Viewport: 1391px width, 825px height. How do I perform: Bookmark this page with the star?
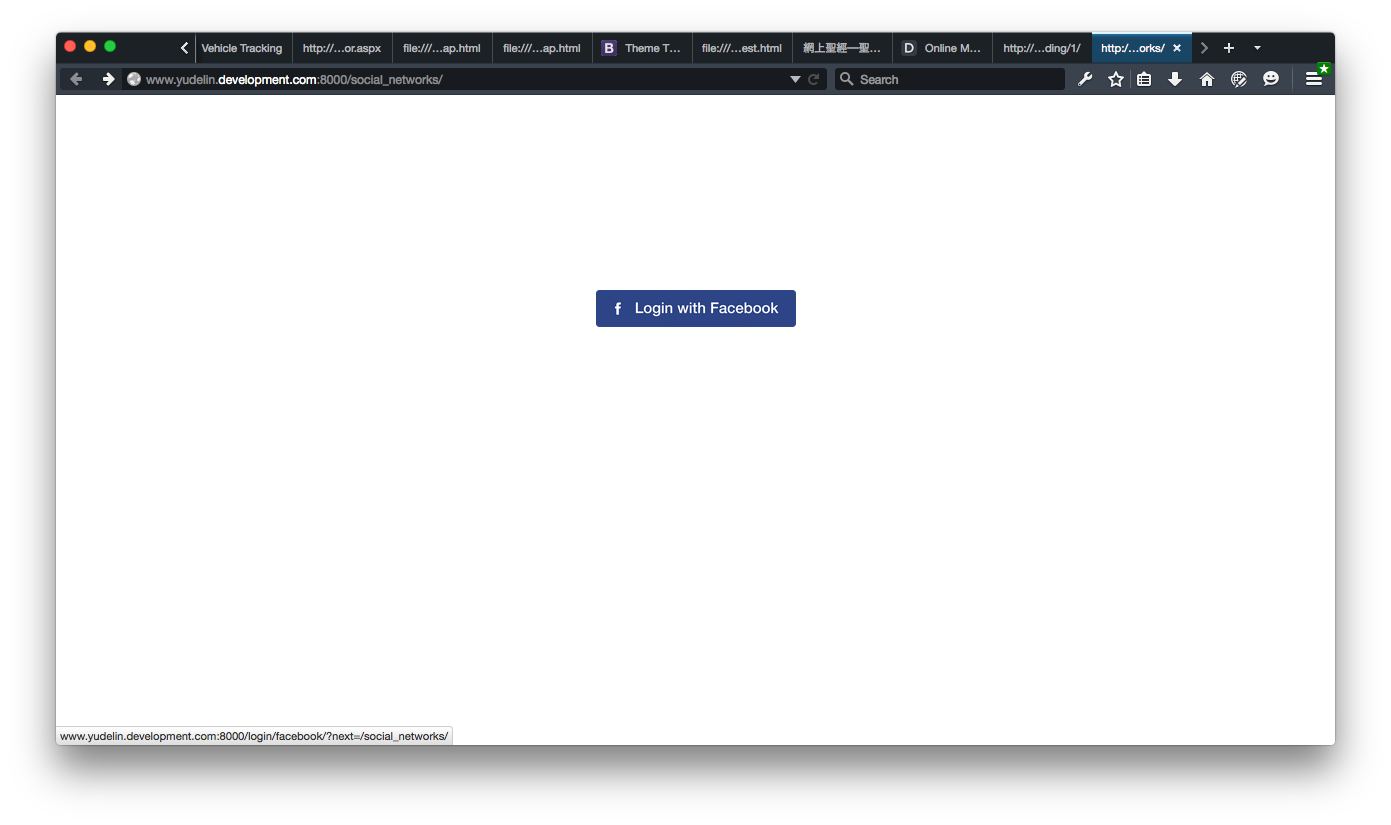(1116, 79)
